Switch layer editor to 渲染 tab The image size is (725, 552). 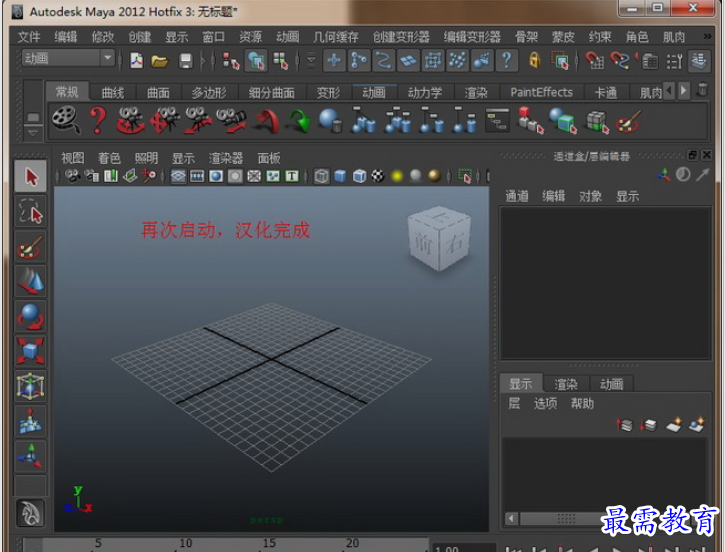tap(566, 384)
